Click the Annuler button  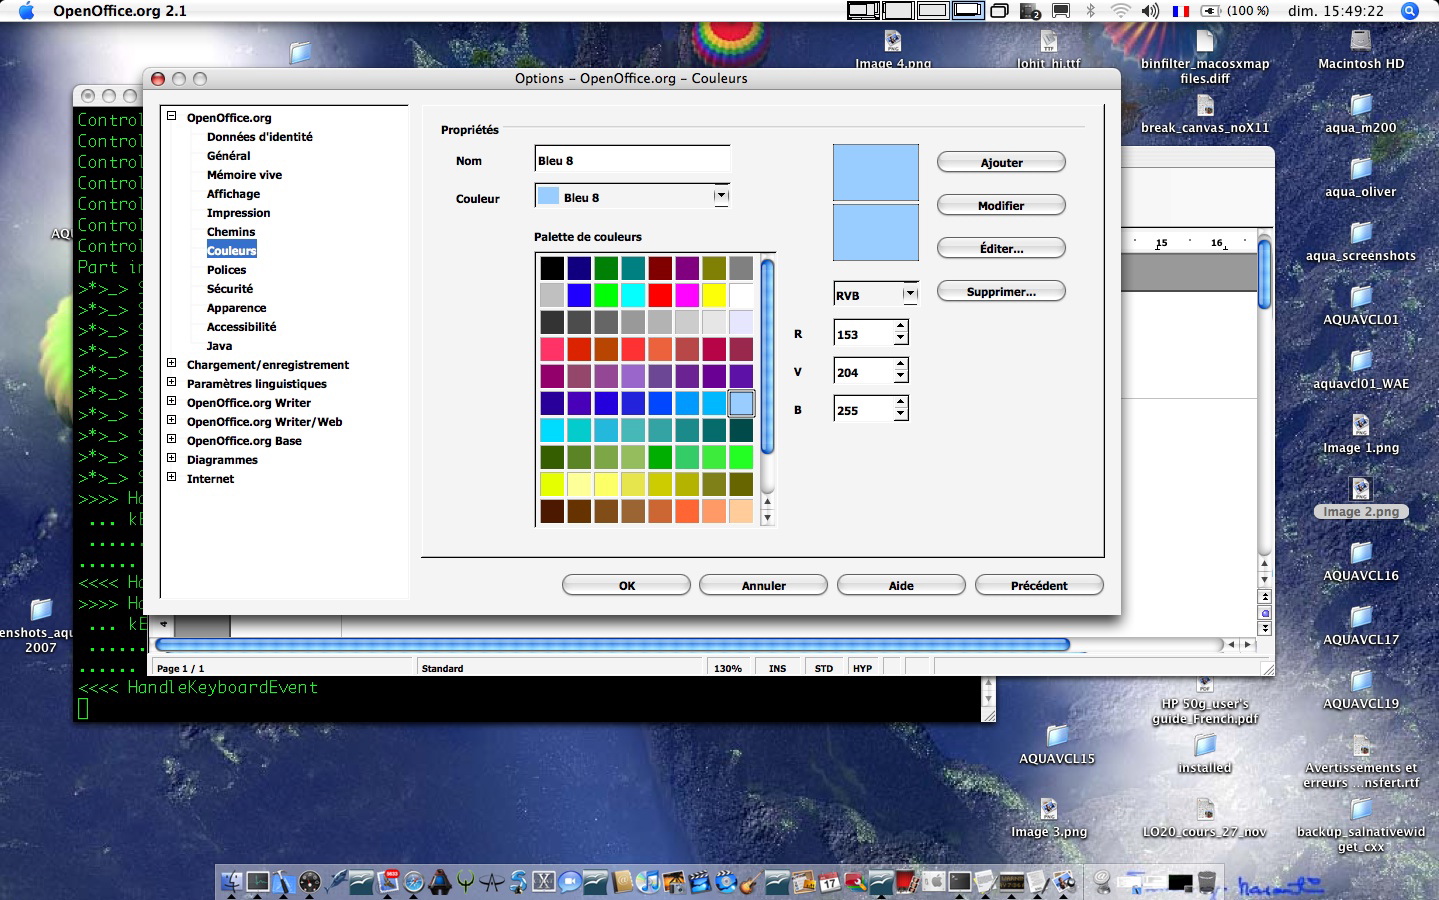pyautogui.click(x=764, y=586)
